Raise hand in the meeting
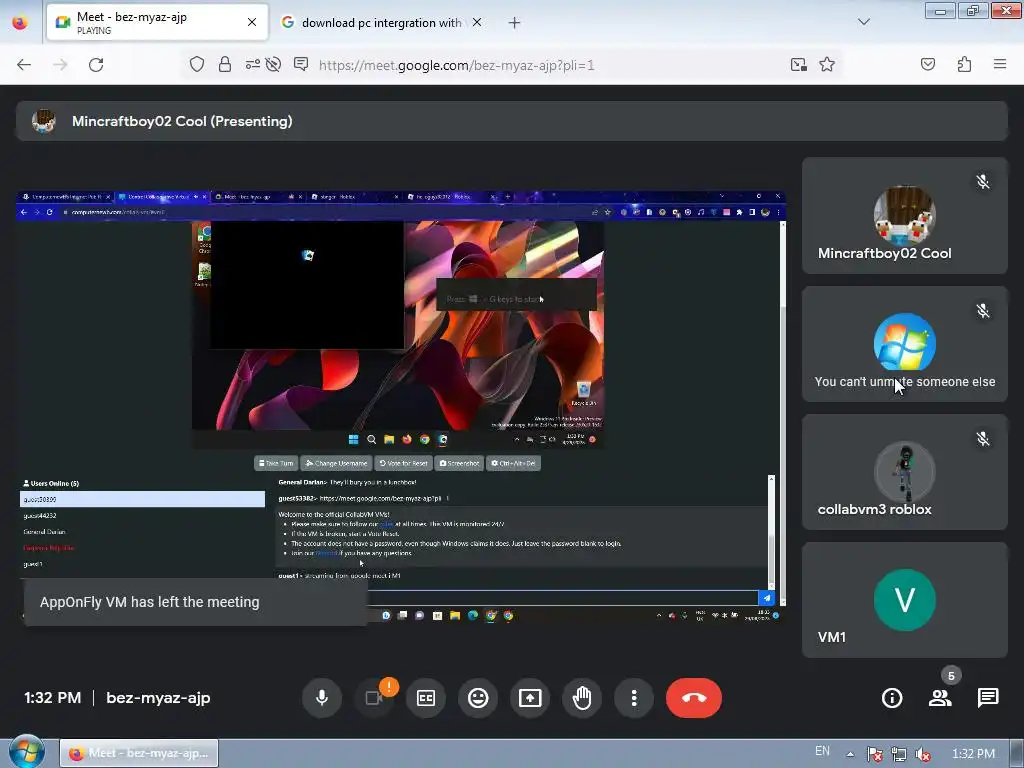 click(582, 698)
